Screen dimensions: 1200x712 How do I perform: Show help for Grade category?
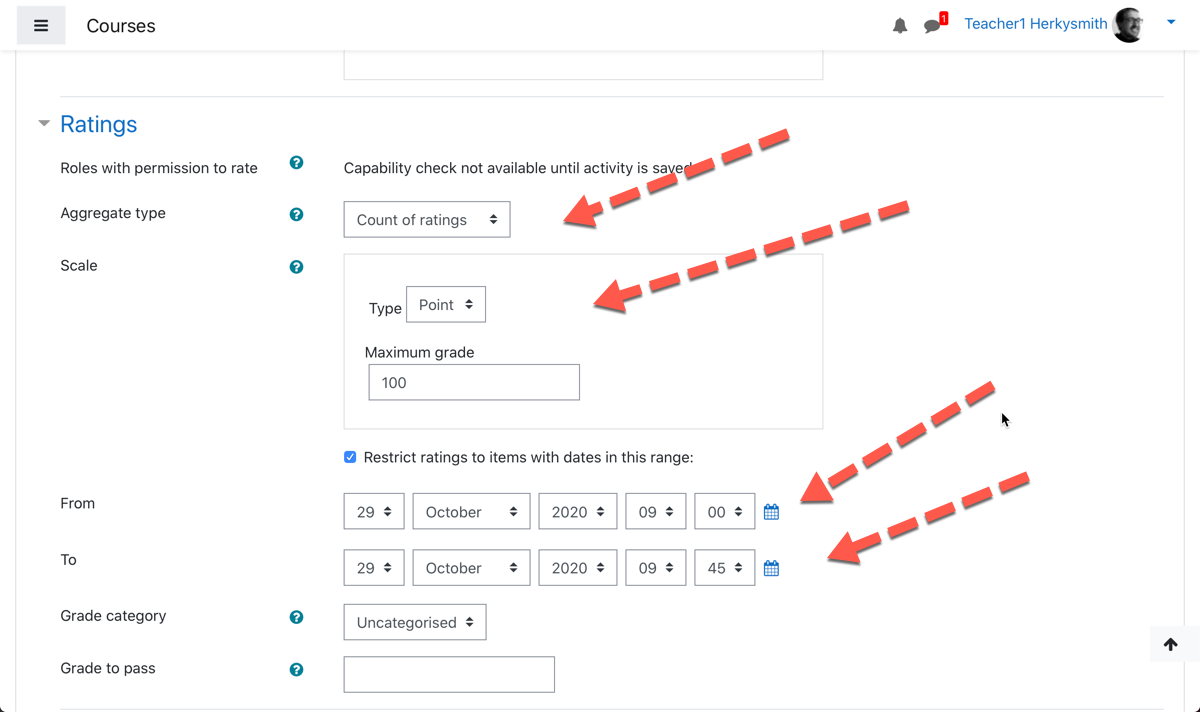pyautogui.click(x=296, y=617)
